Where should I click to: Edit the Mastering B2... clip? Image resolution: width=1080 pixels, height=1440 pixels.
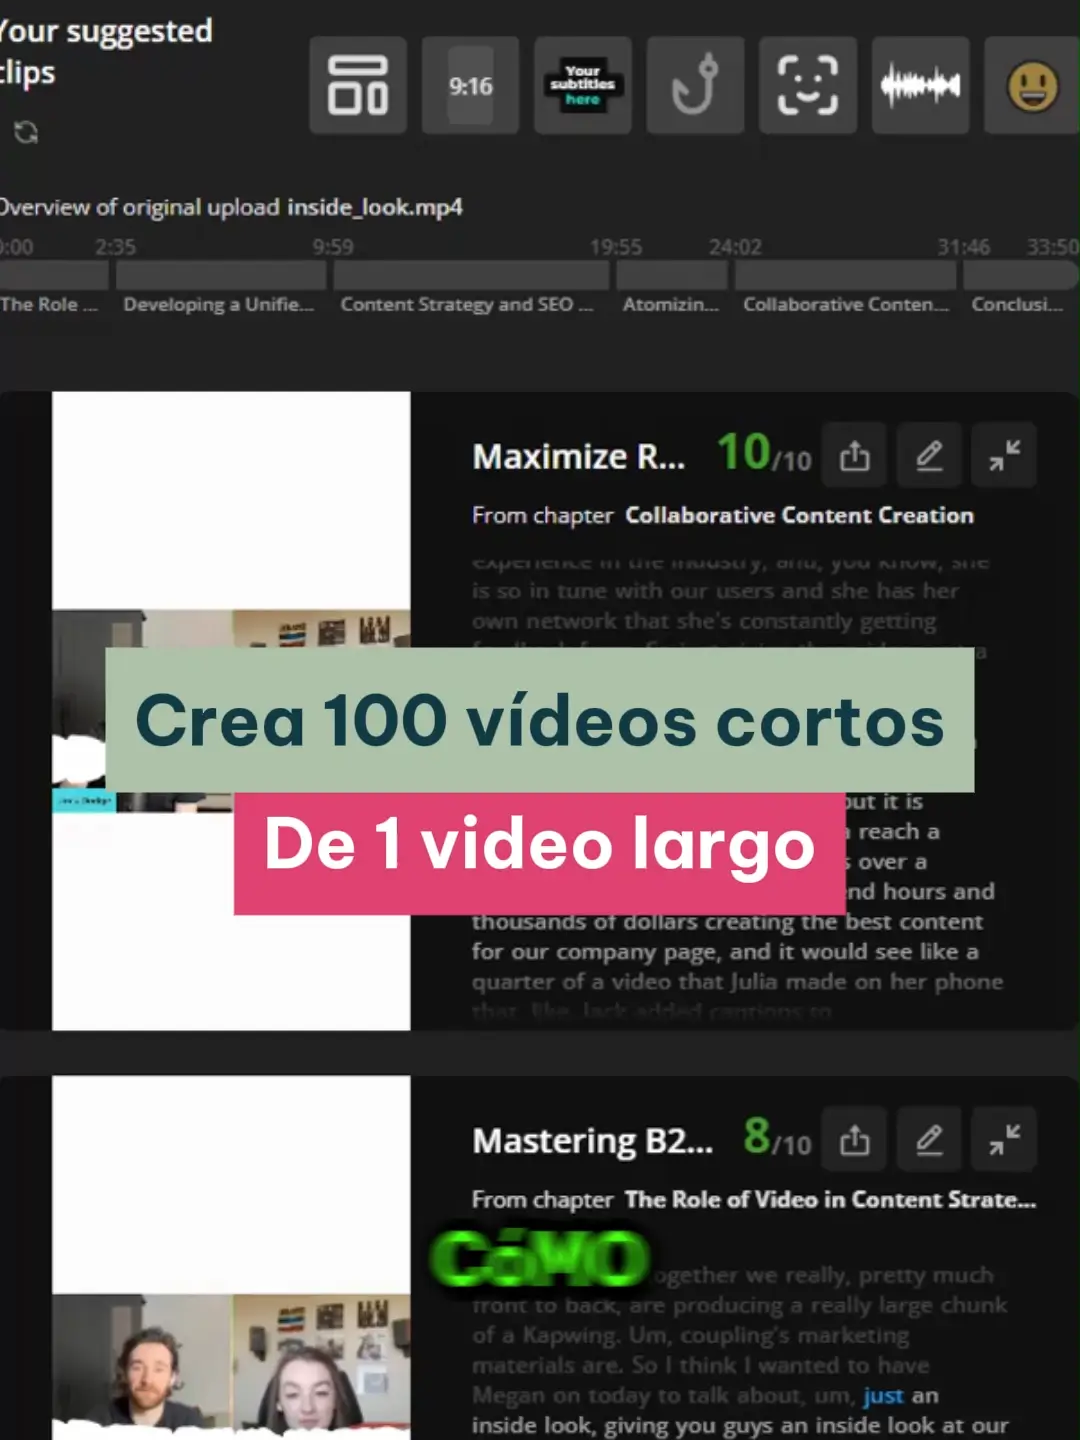coord(929,1140)
